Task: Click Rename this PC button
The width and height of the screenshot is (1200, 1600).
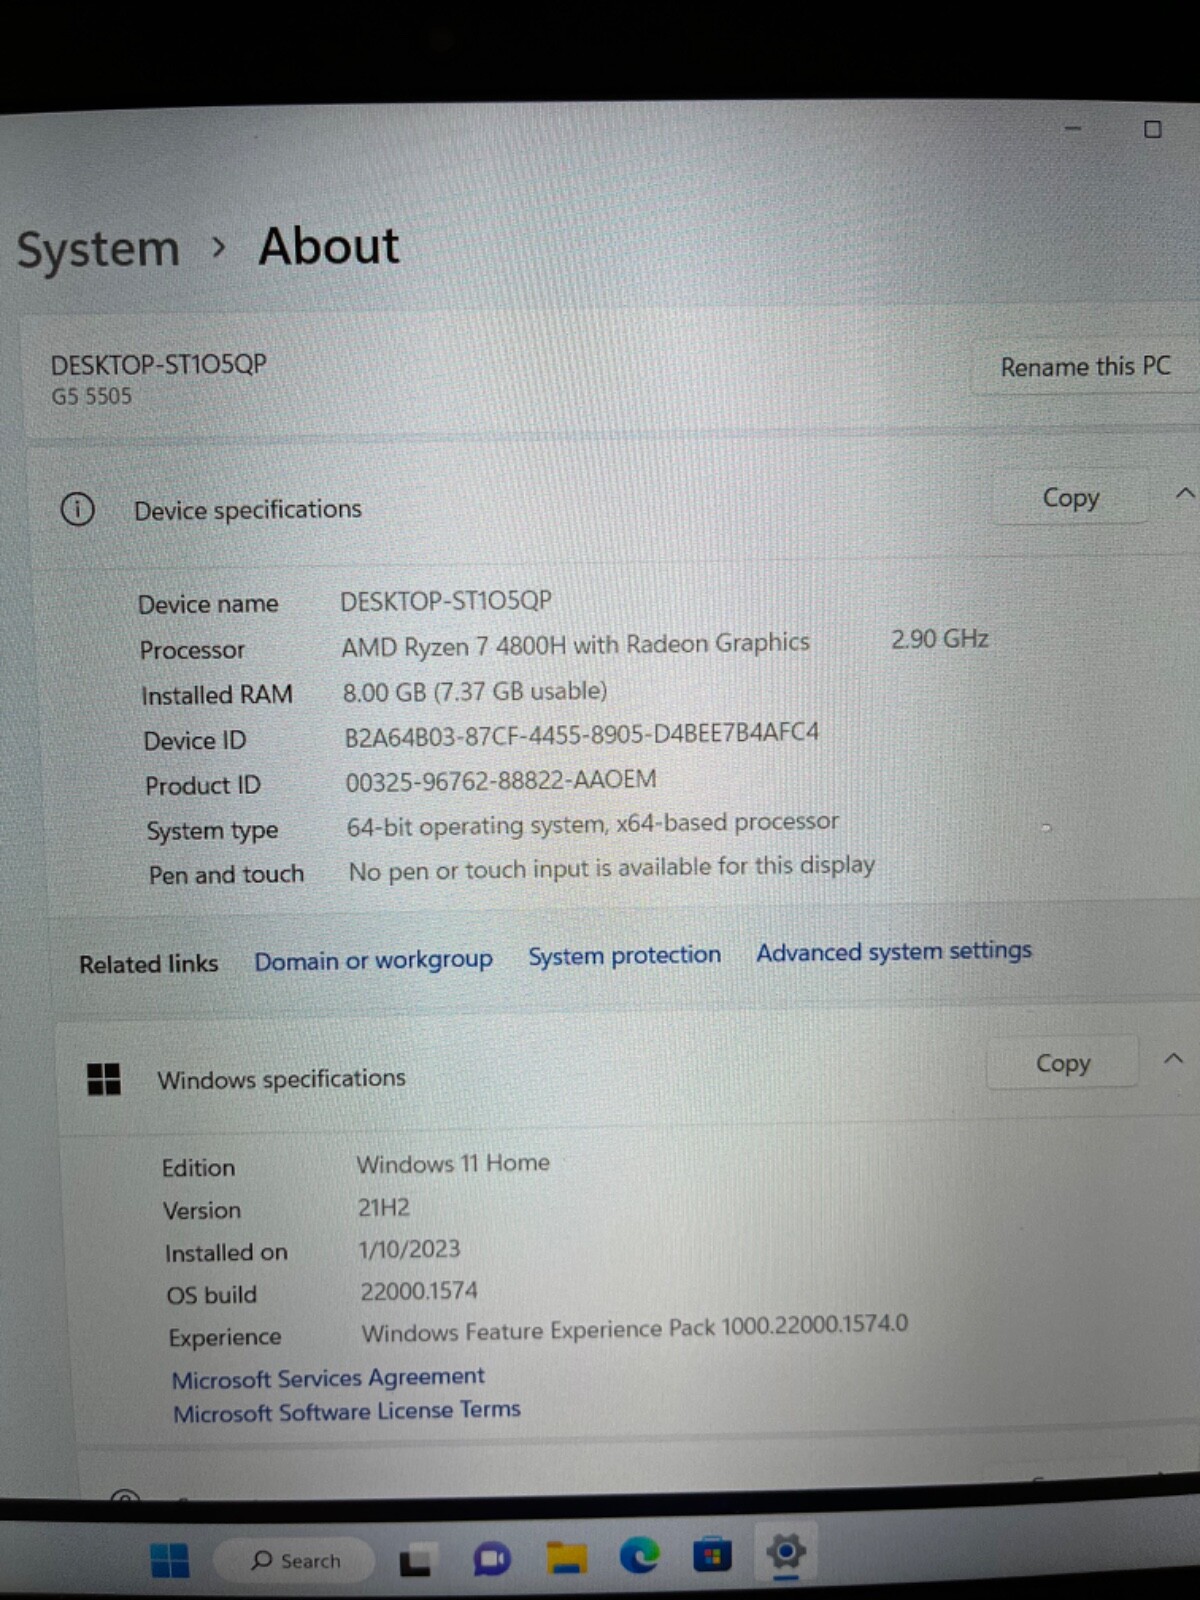Action: click(x=1085, y=367)
